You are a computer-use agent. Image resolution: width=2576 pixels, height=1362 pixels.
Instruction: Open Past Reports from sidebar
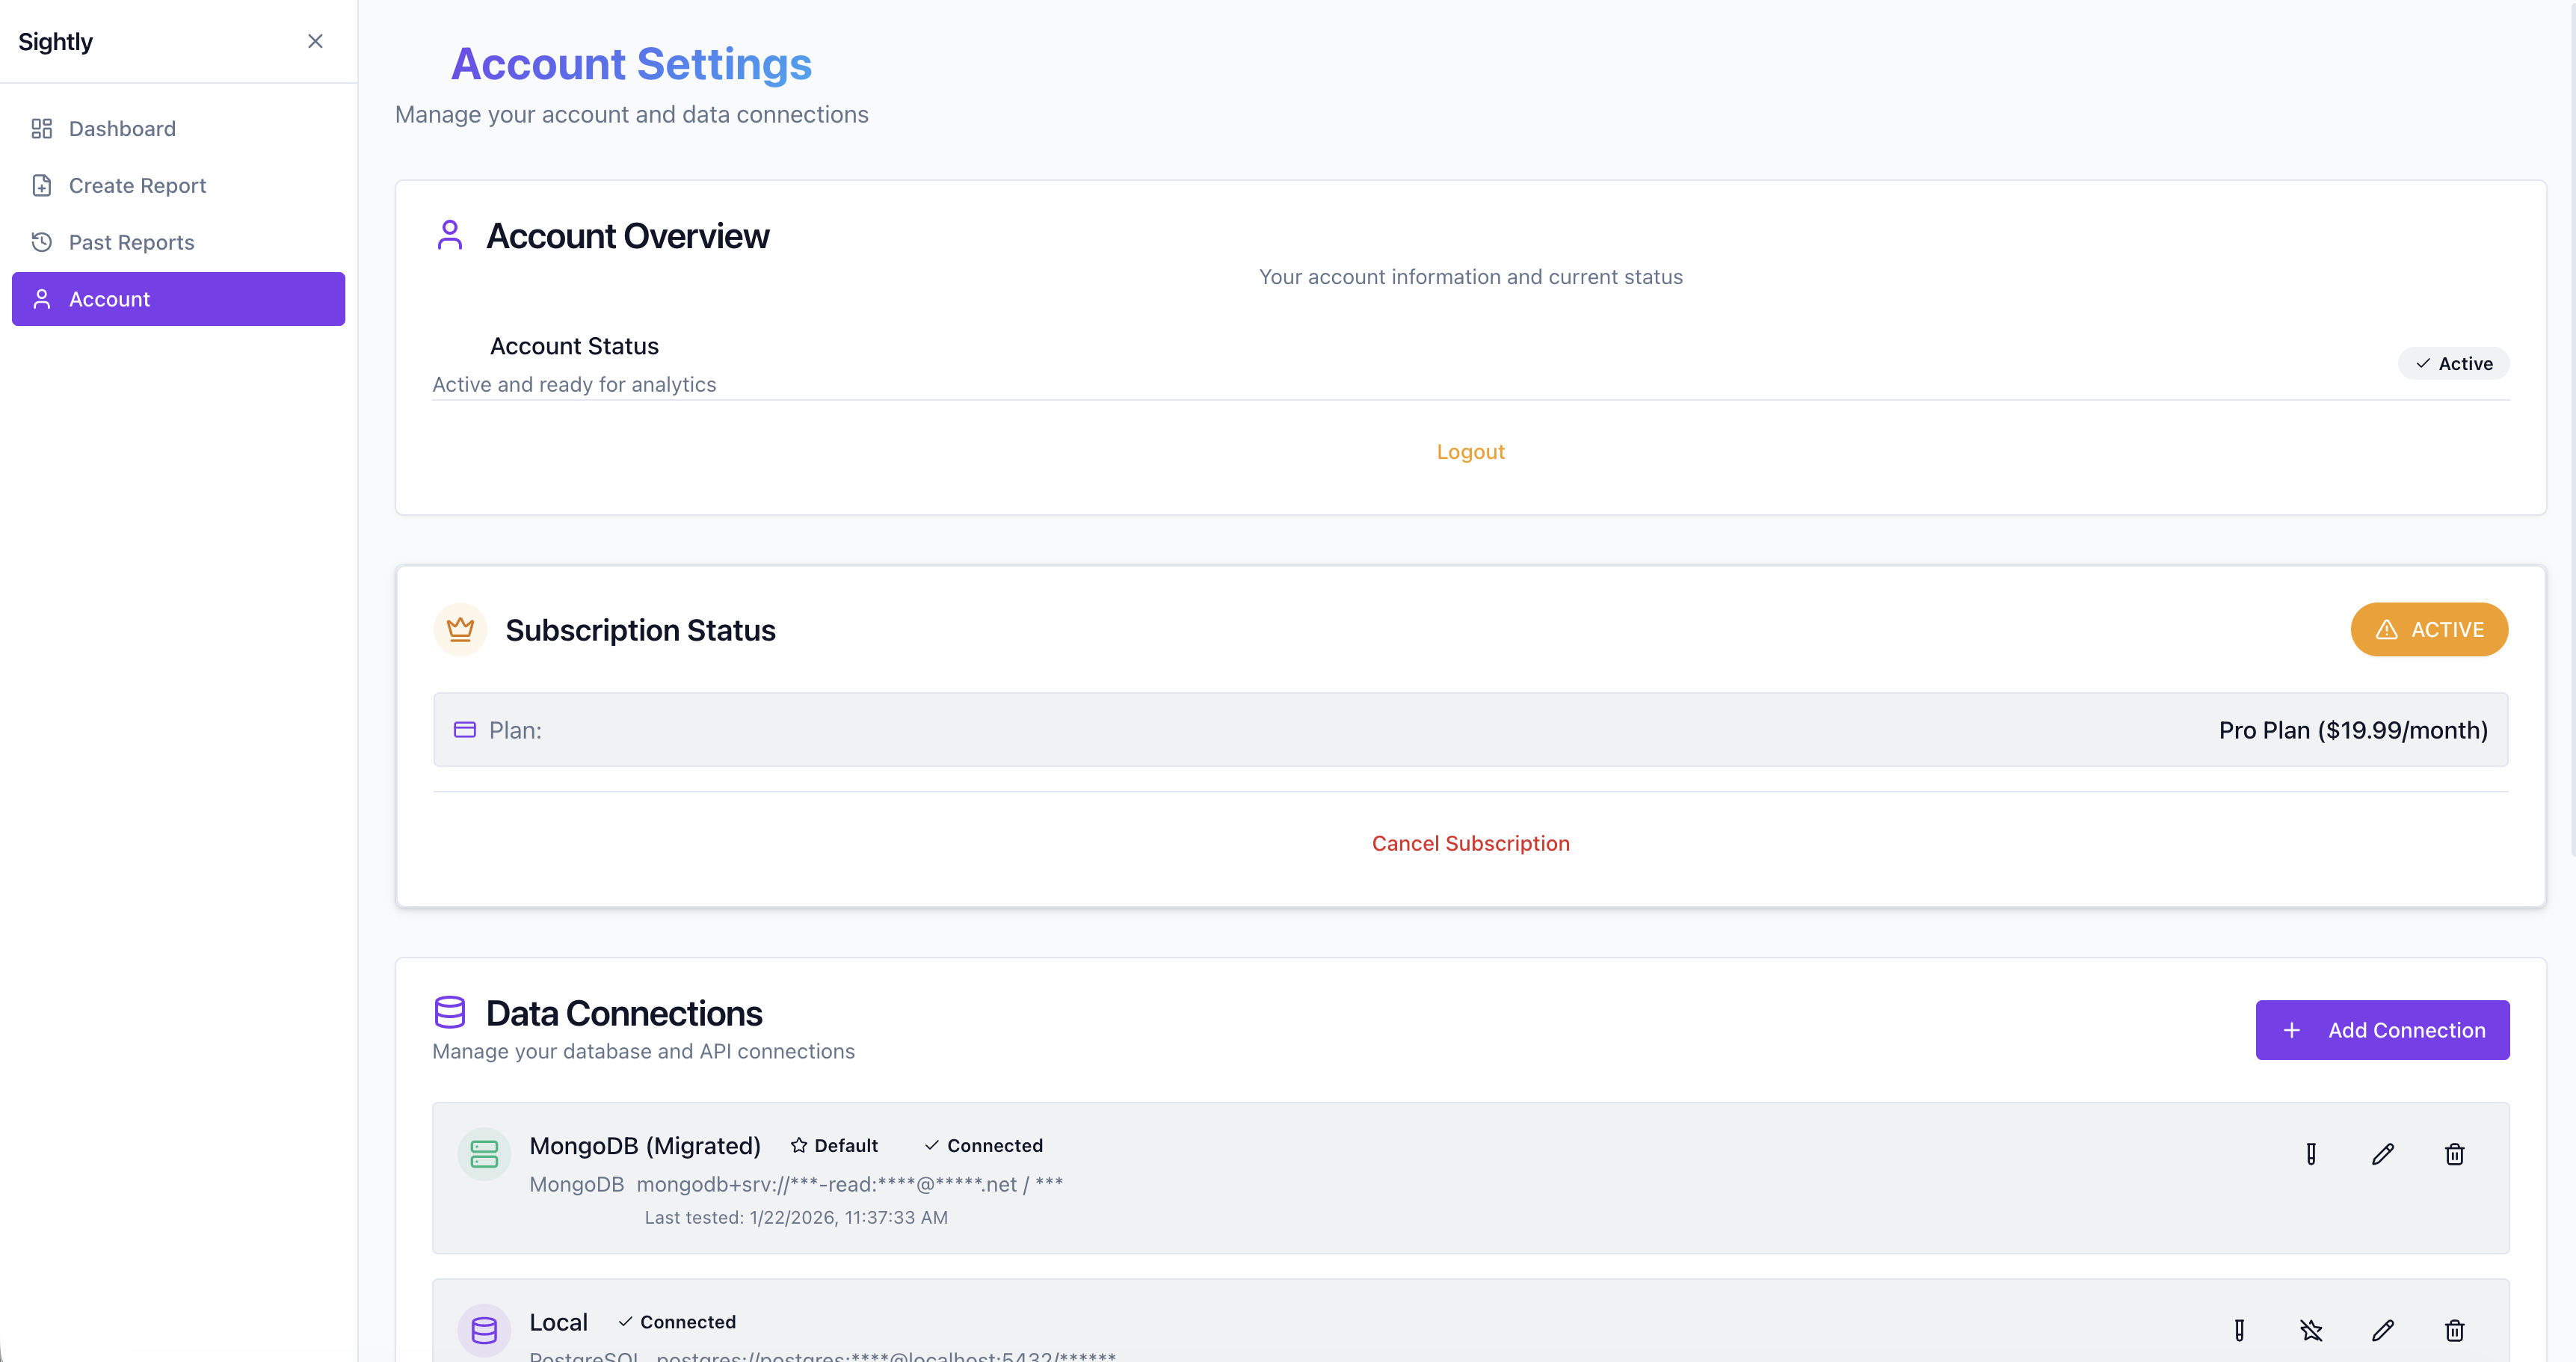click(131, 243)
